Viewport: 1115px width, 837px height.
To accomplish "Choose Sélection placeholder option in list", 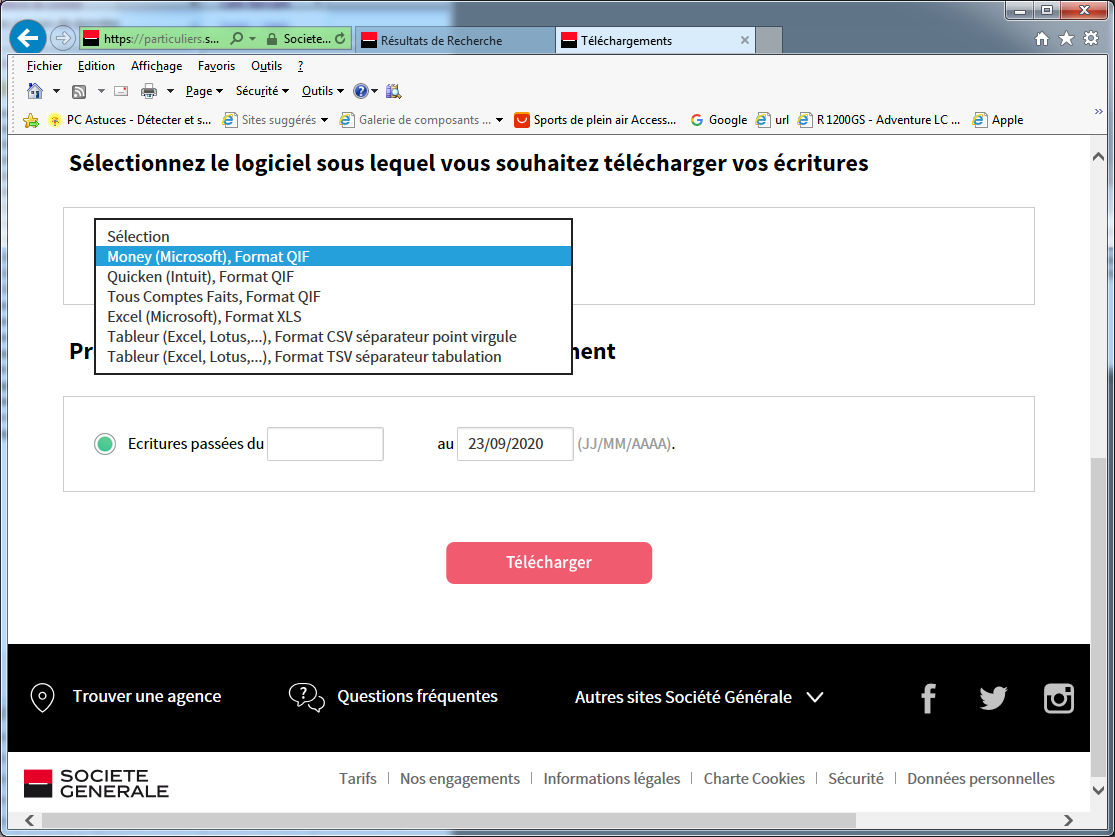I will tap(334, 236).
